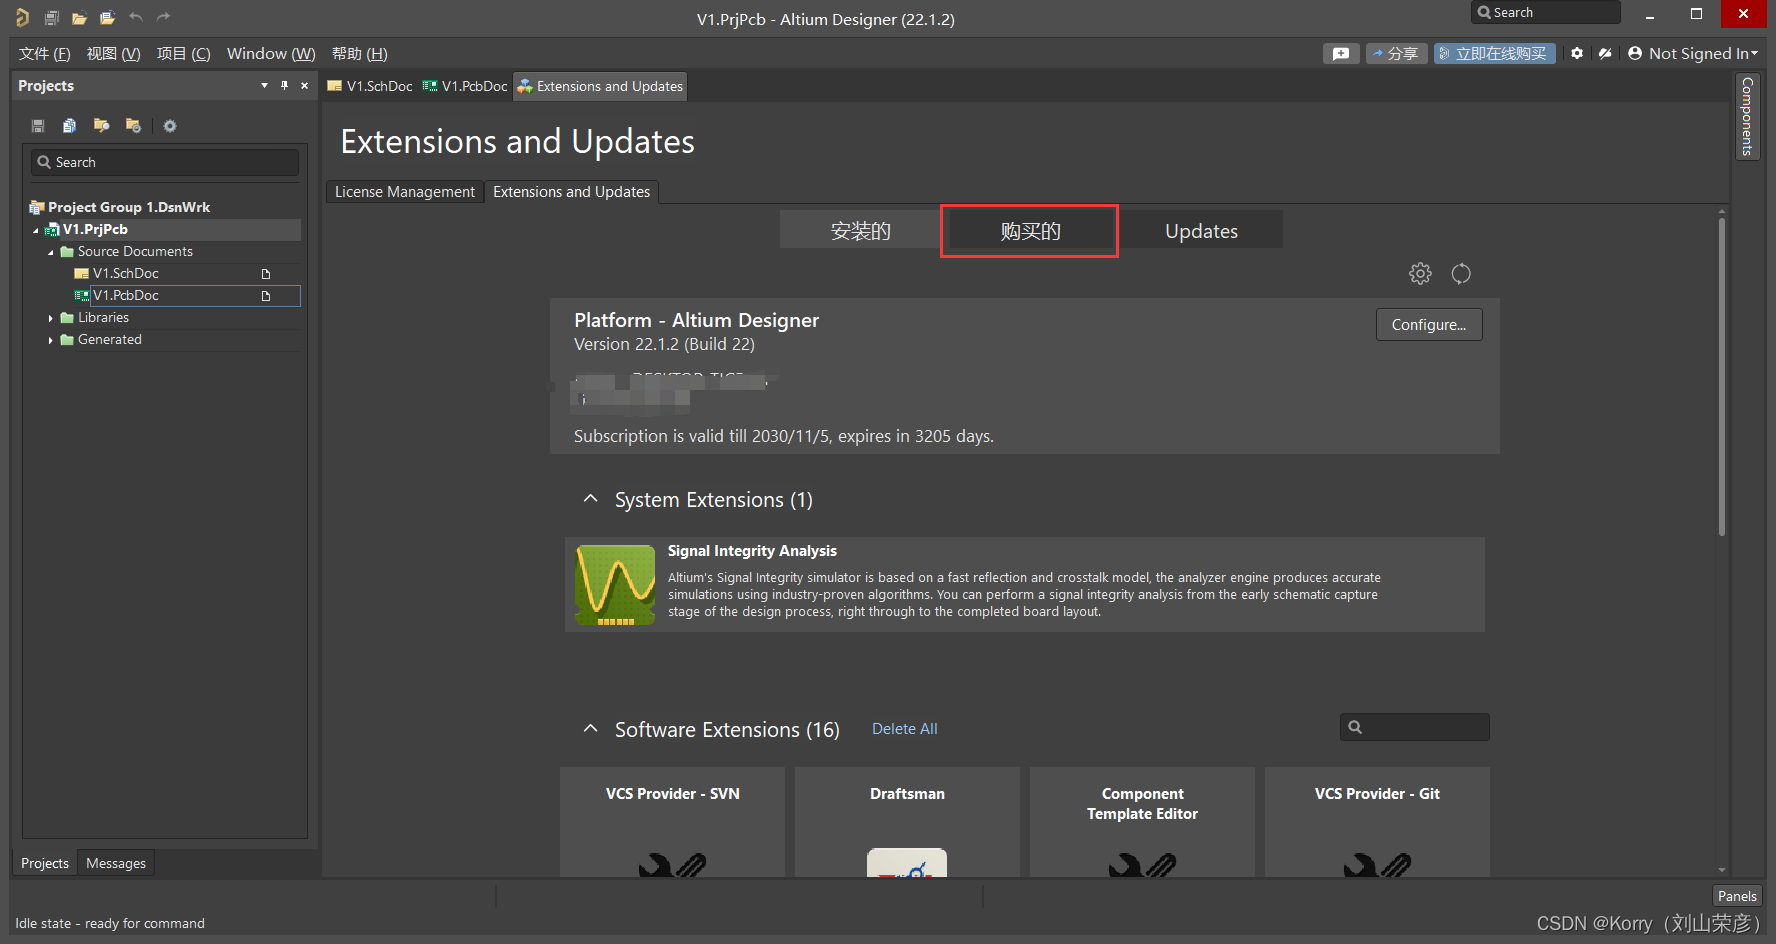Screen dimensions: 1776x944
Task: Click the compile documents icon in Projects panel
Action: [69, 125]
